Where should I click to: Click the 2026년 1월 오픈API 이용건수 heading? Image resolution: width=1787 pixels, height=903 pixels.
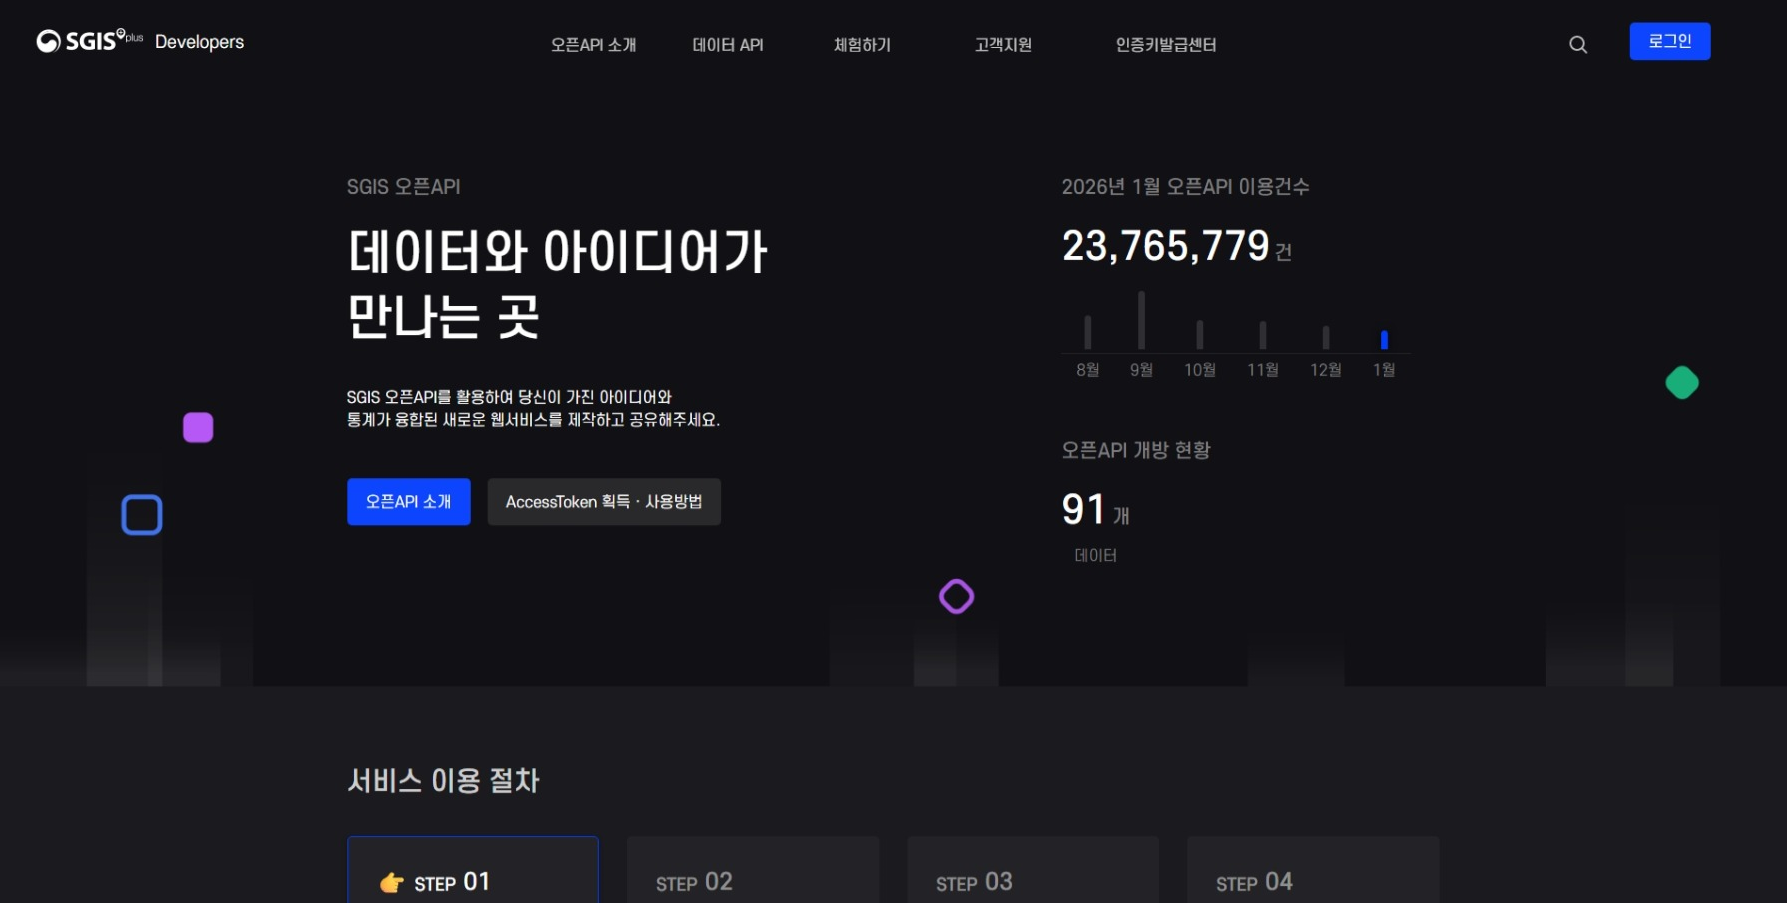[x=1185, y=187]
